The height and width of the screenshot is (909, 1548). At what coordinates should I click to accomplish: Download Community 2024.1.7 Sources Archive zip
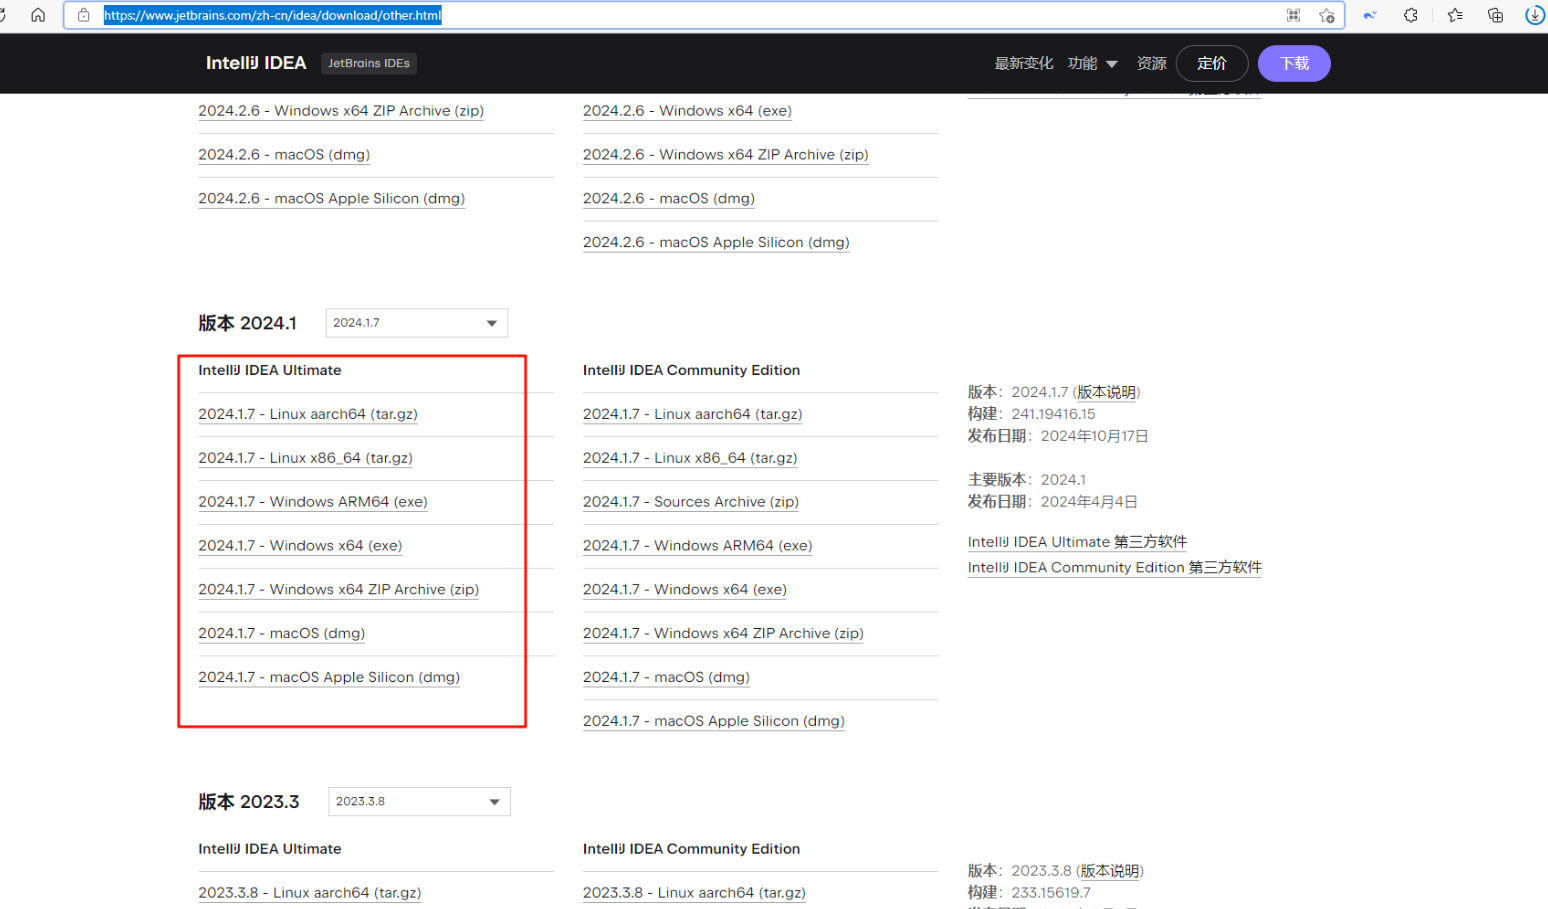coord(691,502)
